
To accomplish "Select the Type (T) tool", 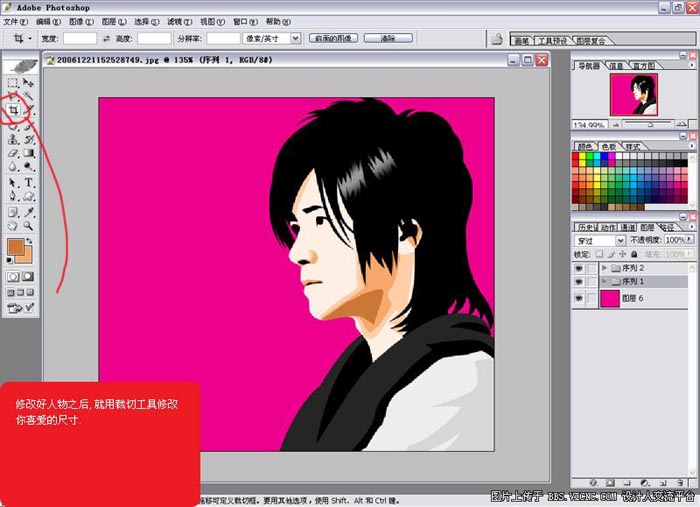I will point(29,183).
